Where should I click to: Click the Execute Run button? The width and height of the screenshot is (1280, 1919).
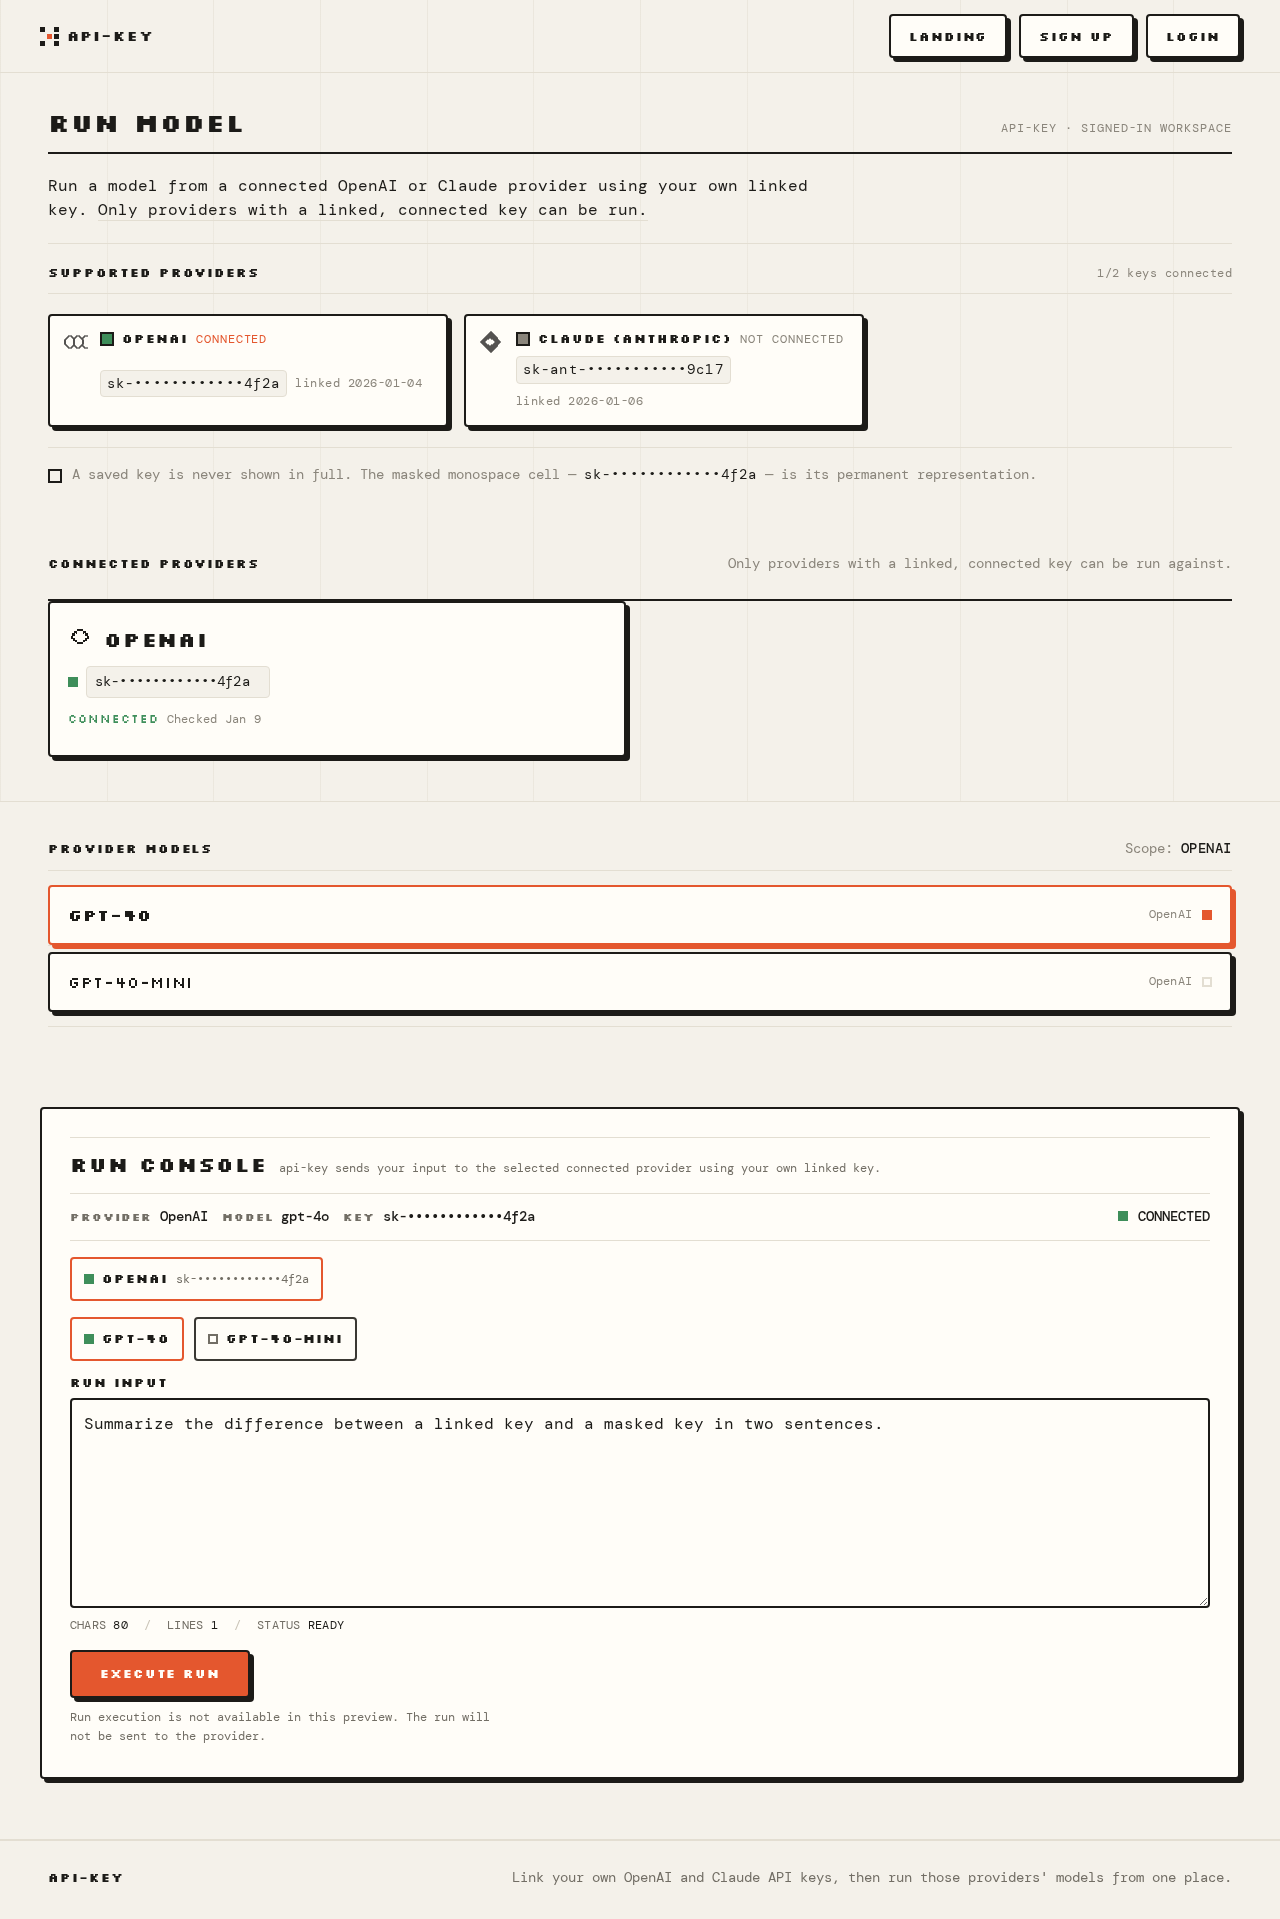pyautogui.click(x=160, y=1674)
